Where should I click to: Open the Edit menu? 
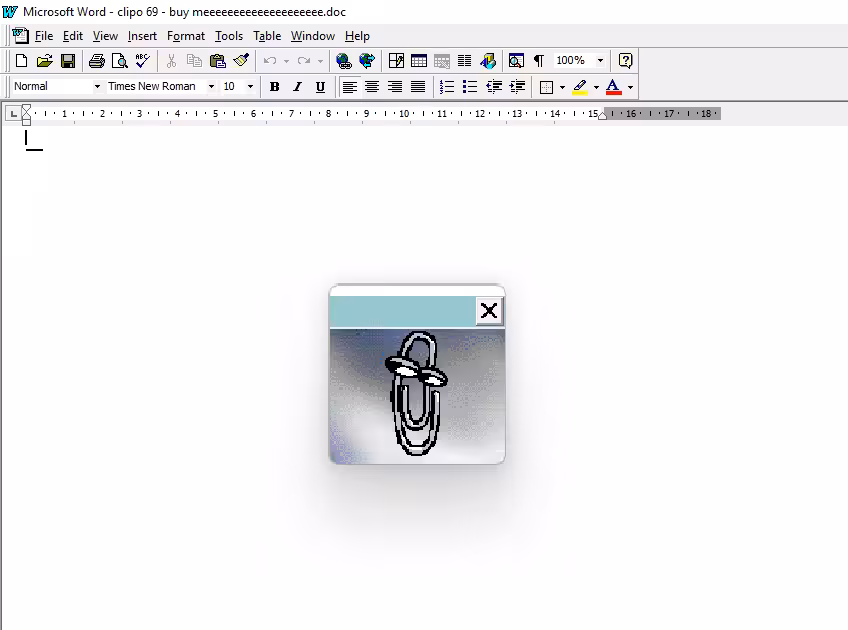point(72,36)
